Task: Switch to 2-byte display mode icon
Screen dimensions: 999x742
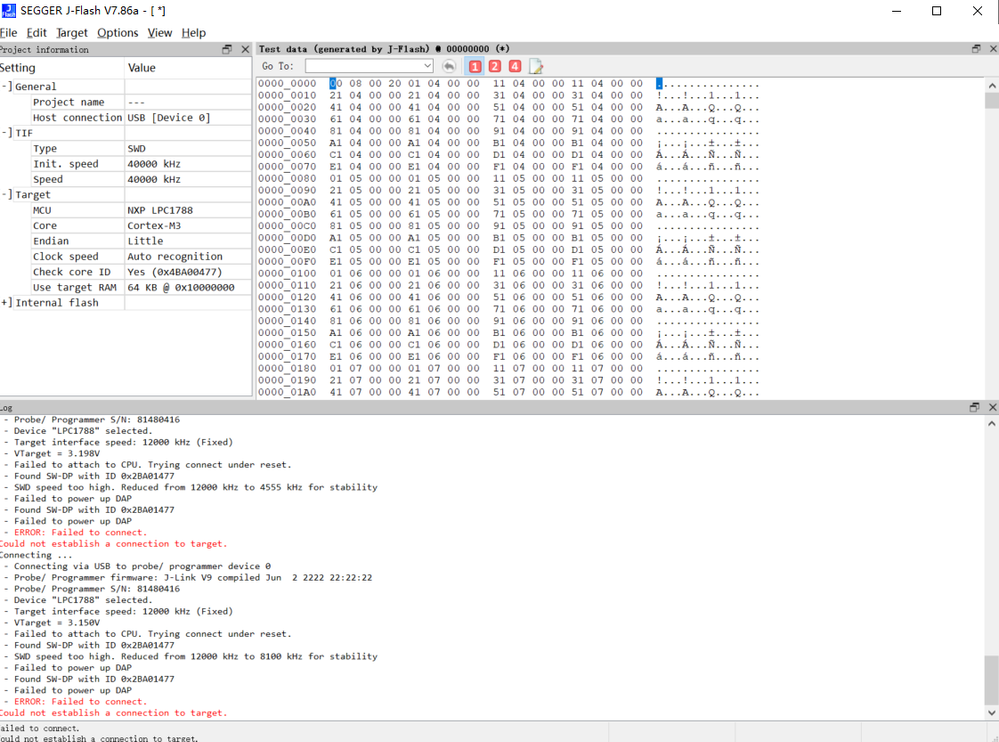Action: pos(494,66)
